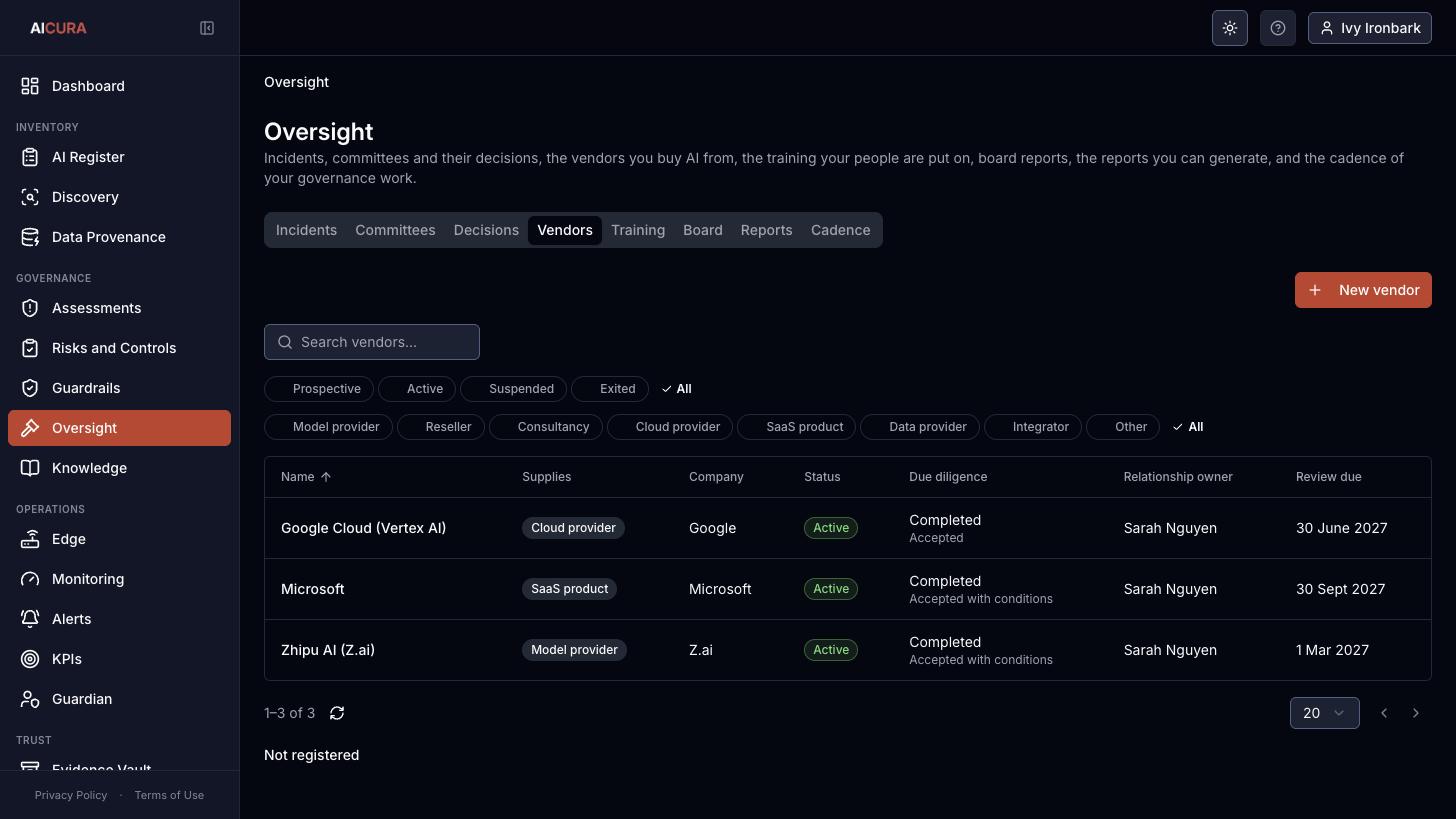Filter by Cloud provider type

[670, 427]
